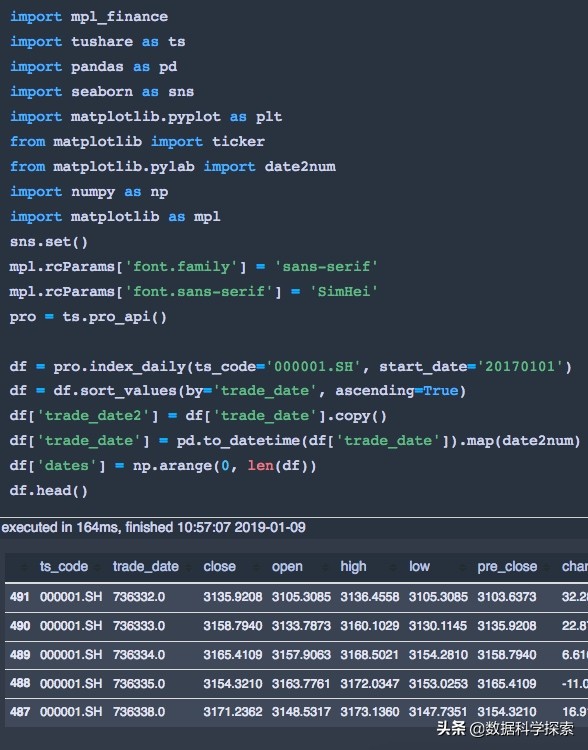Click close value 3165.4109 in row 489
The width and height of the screenshot is (588, 750).
pos(233,655)
